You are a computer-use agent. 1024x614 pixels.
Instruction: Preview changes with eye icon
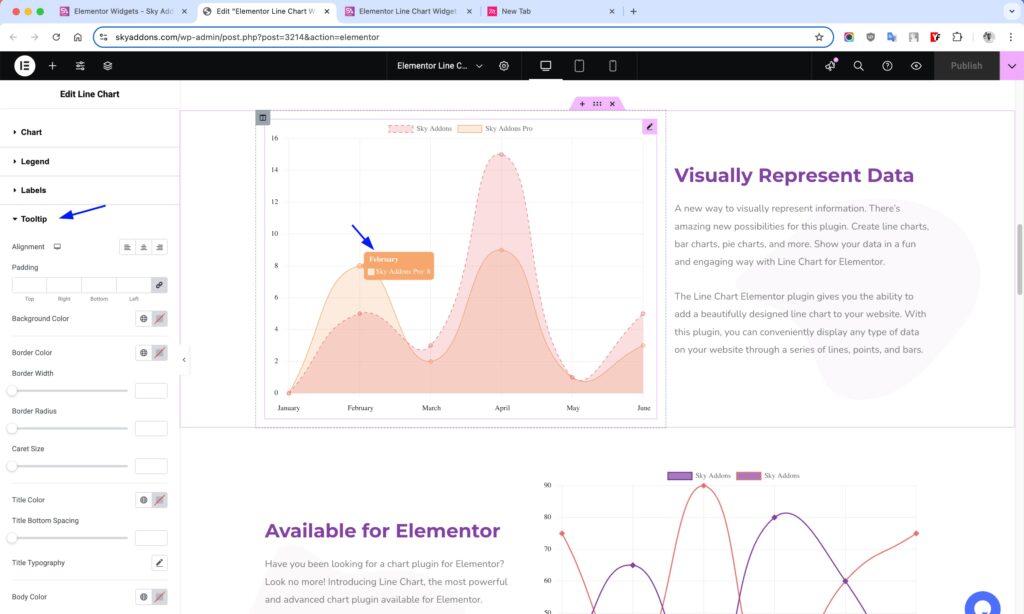coord(916,65)
